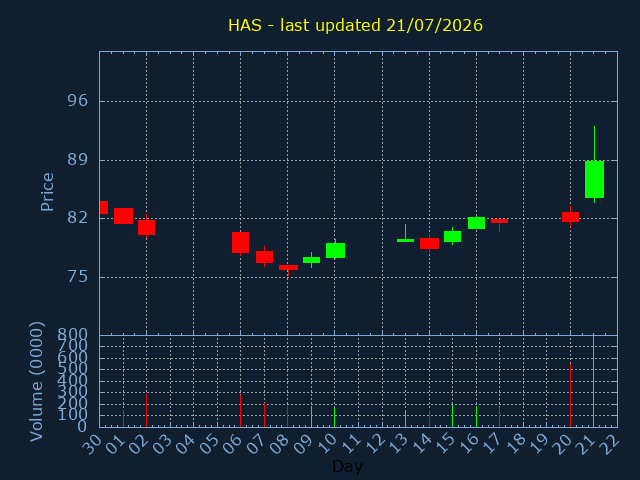This screenshot has width=640, height=480.
Task: Click the green candlestick for day 15
Action: pos(452,236)
